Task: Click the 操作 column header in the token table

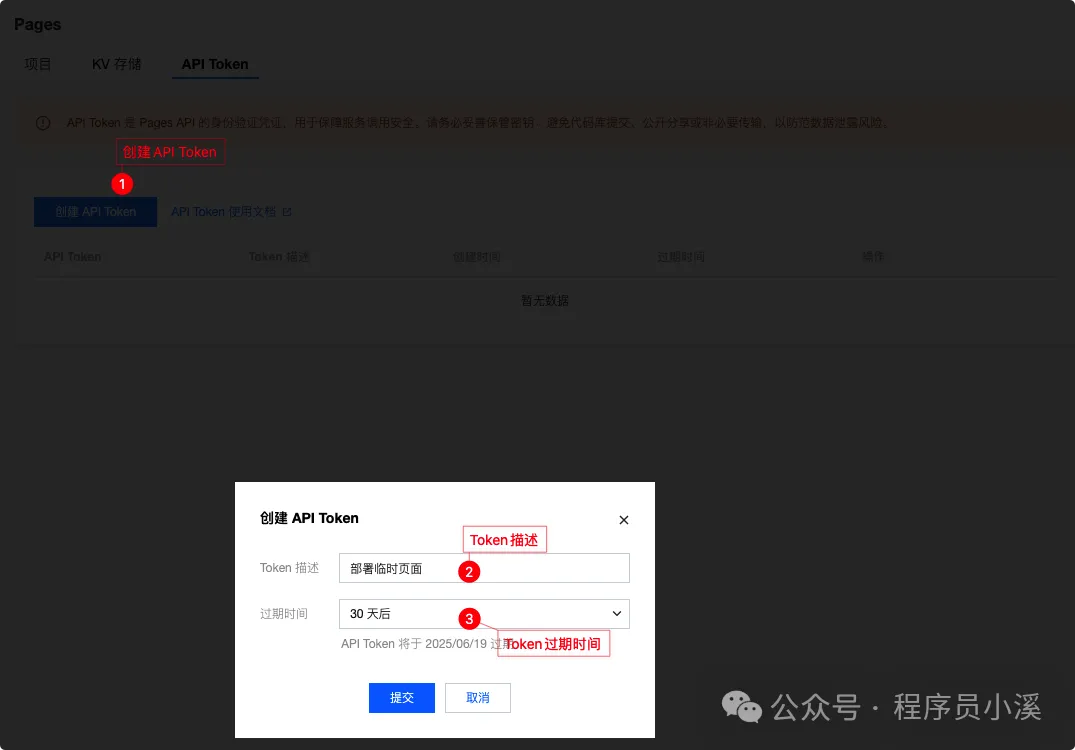Action: point(872,256)
